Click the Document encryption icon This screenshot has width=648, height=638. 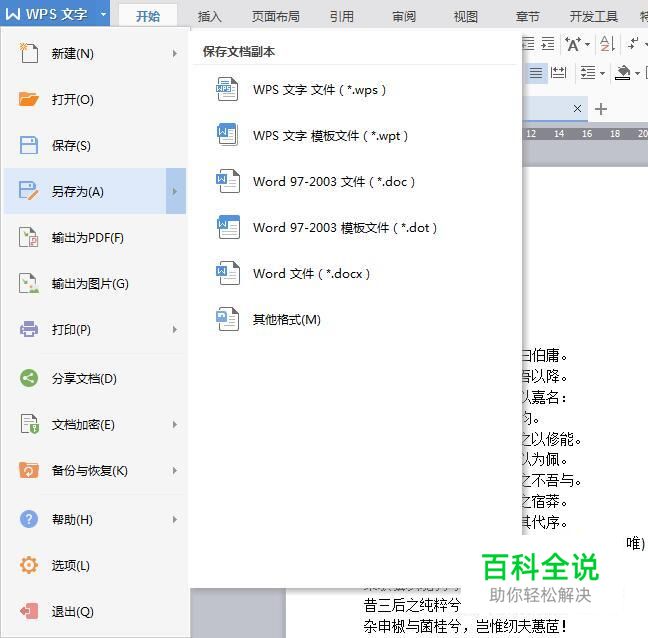(x=29, y=424)
